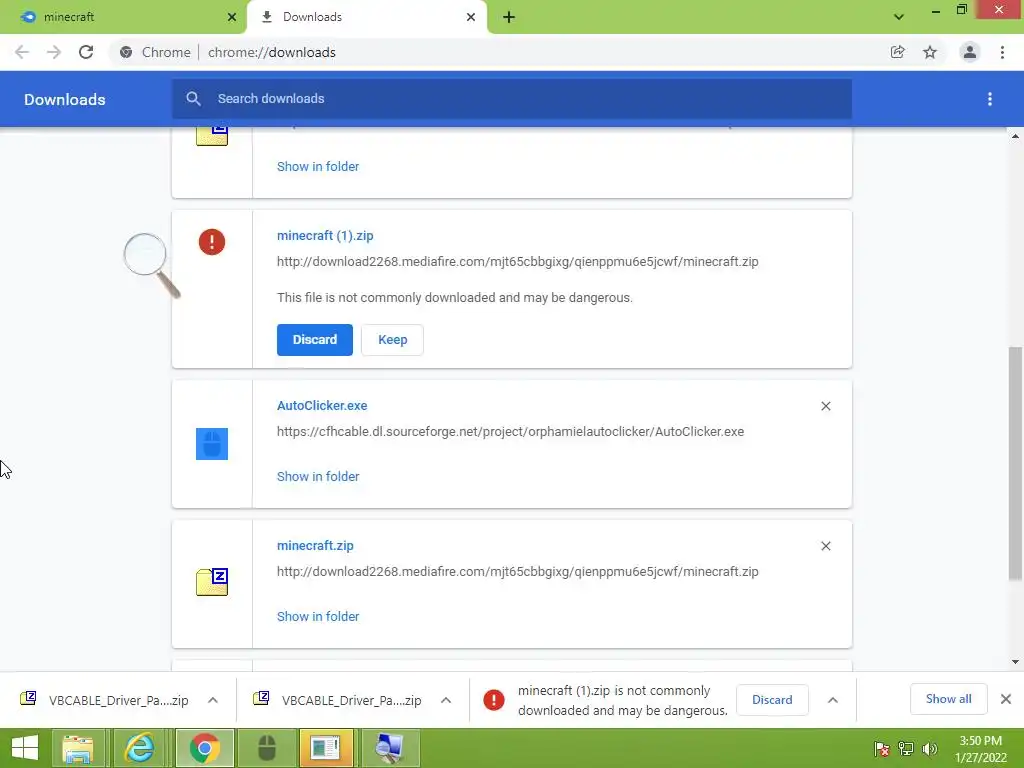Click the browser forward arrow
The width and height of the screenshot is (1024, 768).
point(54,52)
